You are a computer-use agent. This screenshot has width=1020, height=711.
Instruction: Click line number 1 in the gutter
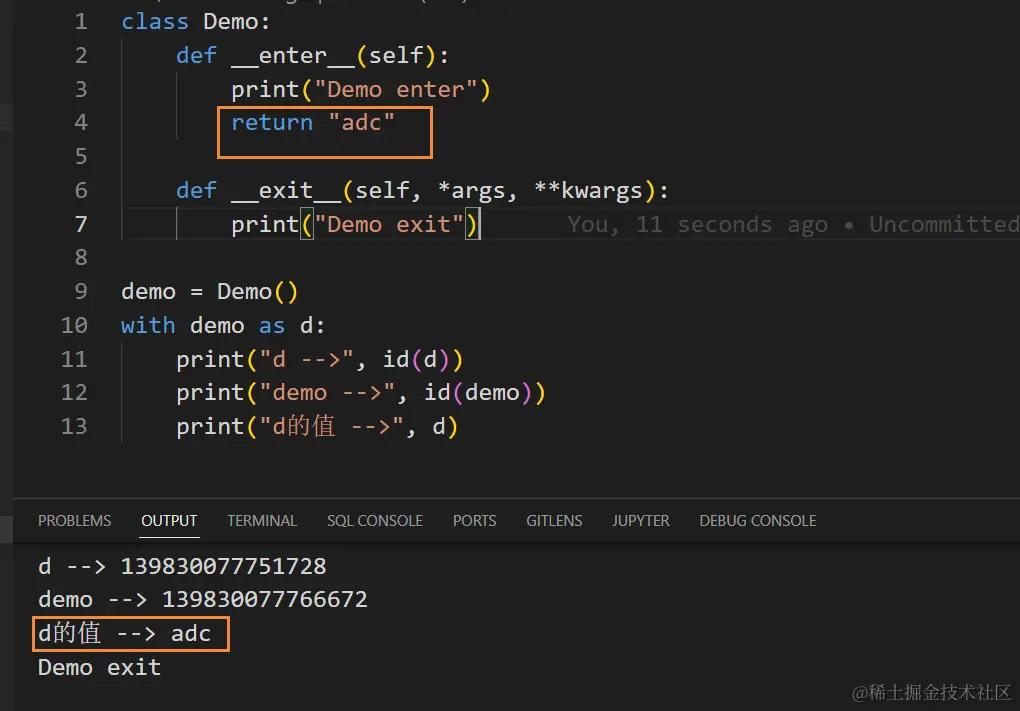pyautogui.click(x=81, y=21)
